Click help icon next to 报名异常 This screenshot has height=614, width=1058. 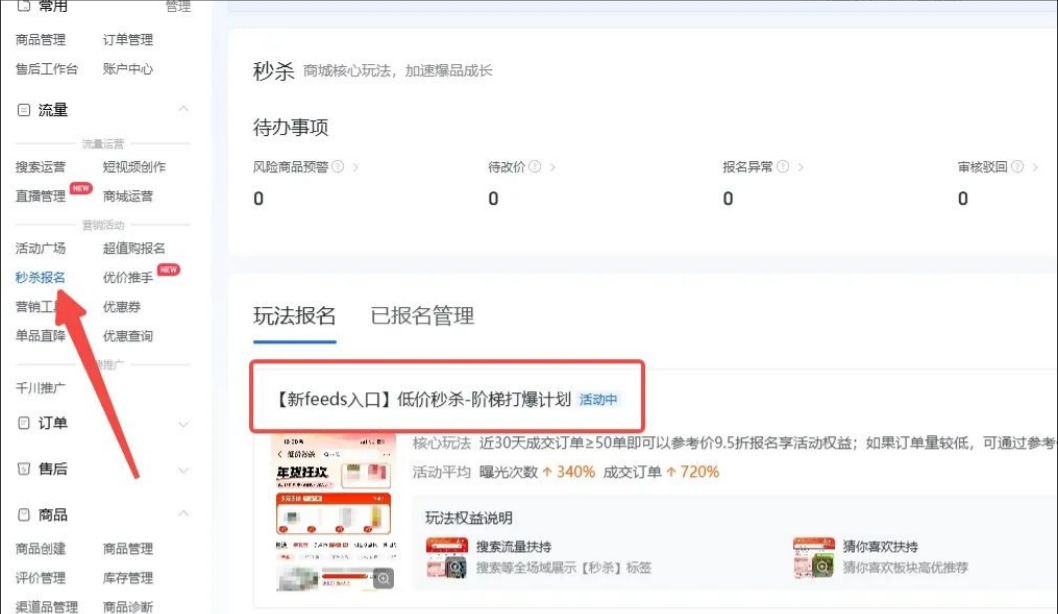click(x=783, y=167)
